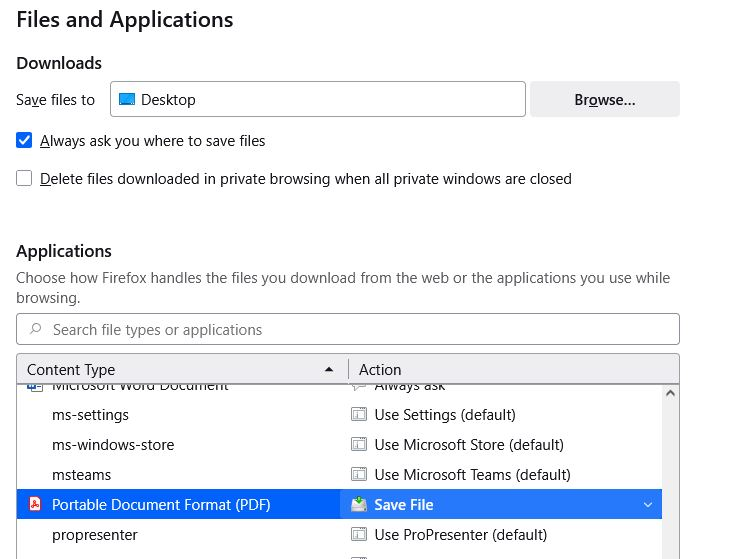Select the msteams content type row
This screenshot has height=559, width=751.
pos(82,475)
